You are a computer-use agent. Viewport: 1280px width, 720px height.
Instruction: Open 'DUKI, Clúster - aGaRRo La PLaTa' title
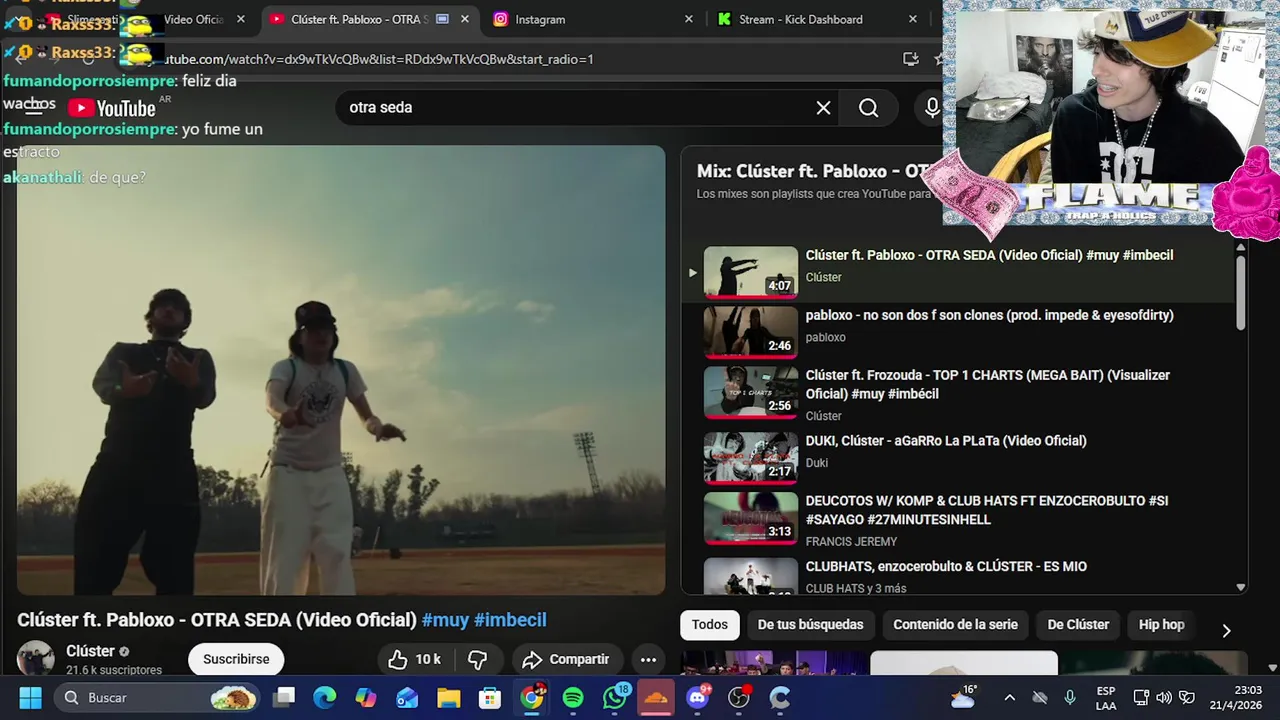pyautogui.click(x=946, y=441)
